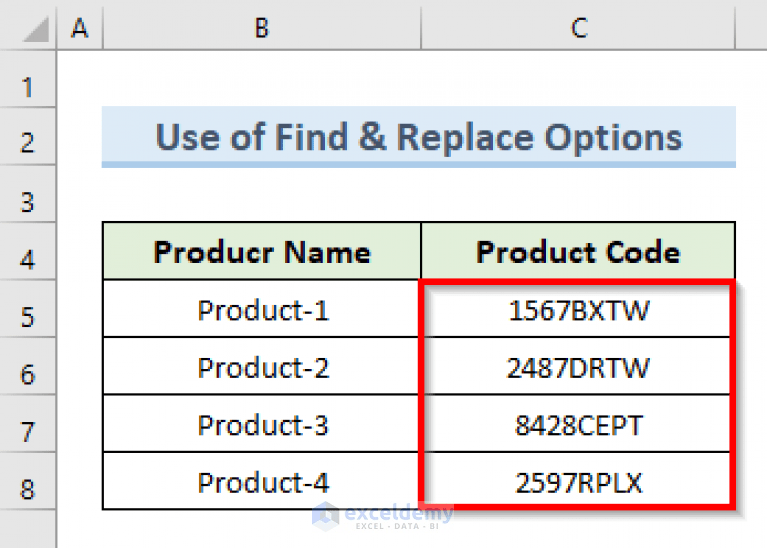767x548 pixels.
Task: Select row 7 header
Action: click(x=28, y=424)
